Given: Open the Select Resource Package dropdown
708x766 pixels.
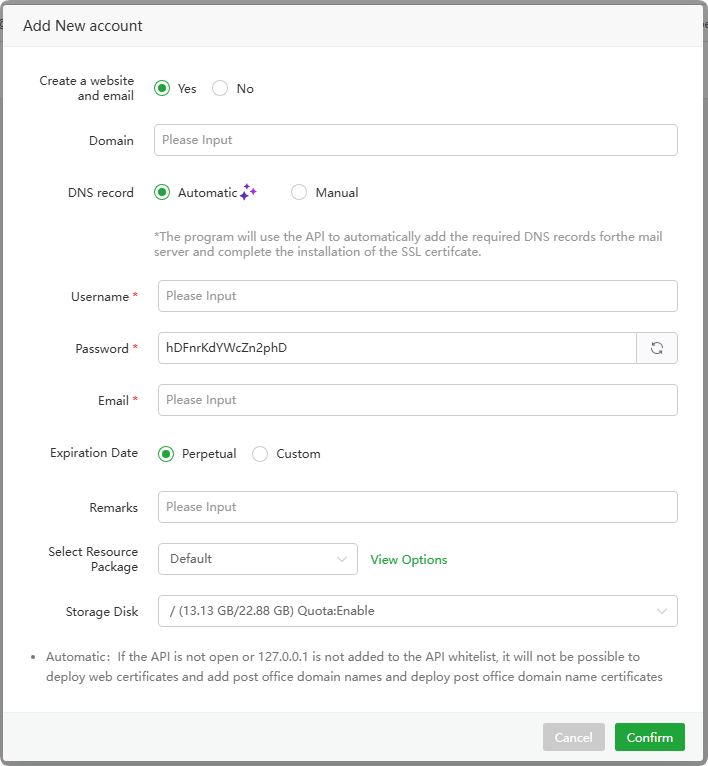Looking at the screenshot, I should [x=257, y=559].
